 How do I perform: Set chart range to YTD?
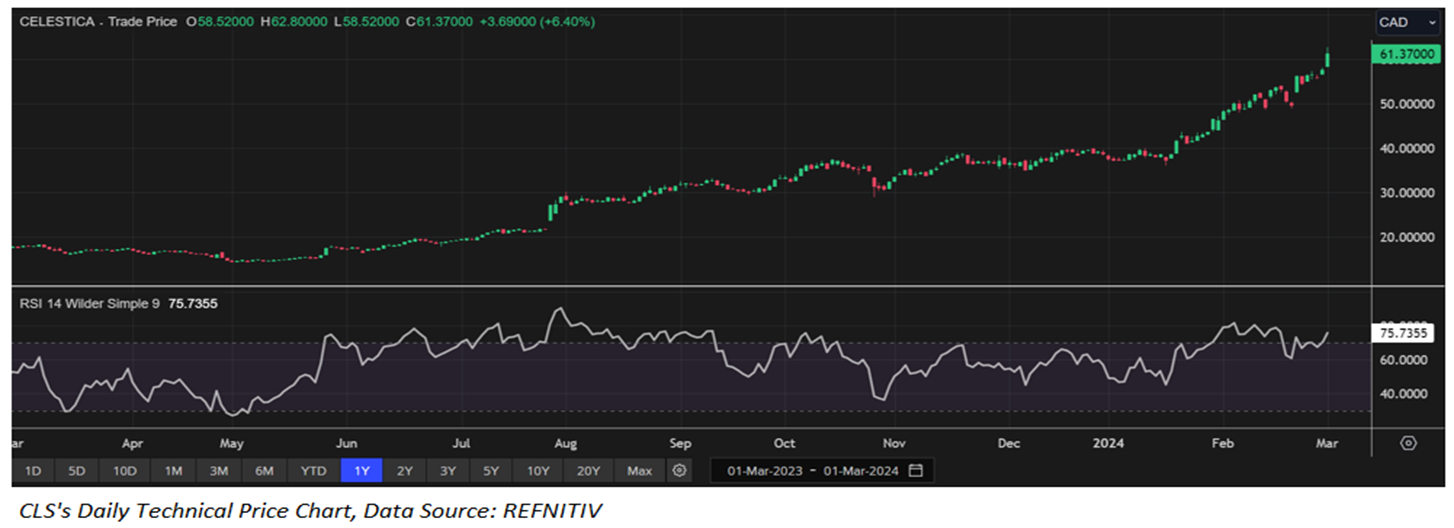click(313, 470)
